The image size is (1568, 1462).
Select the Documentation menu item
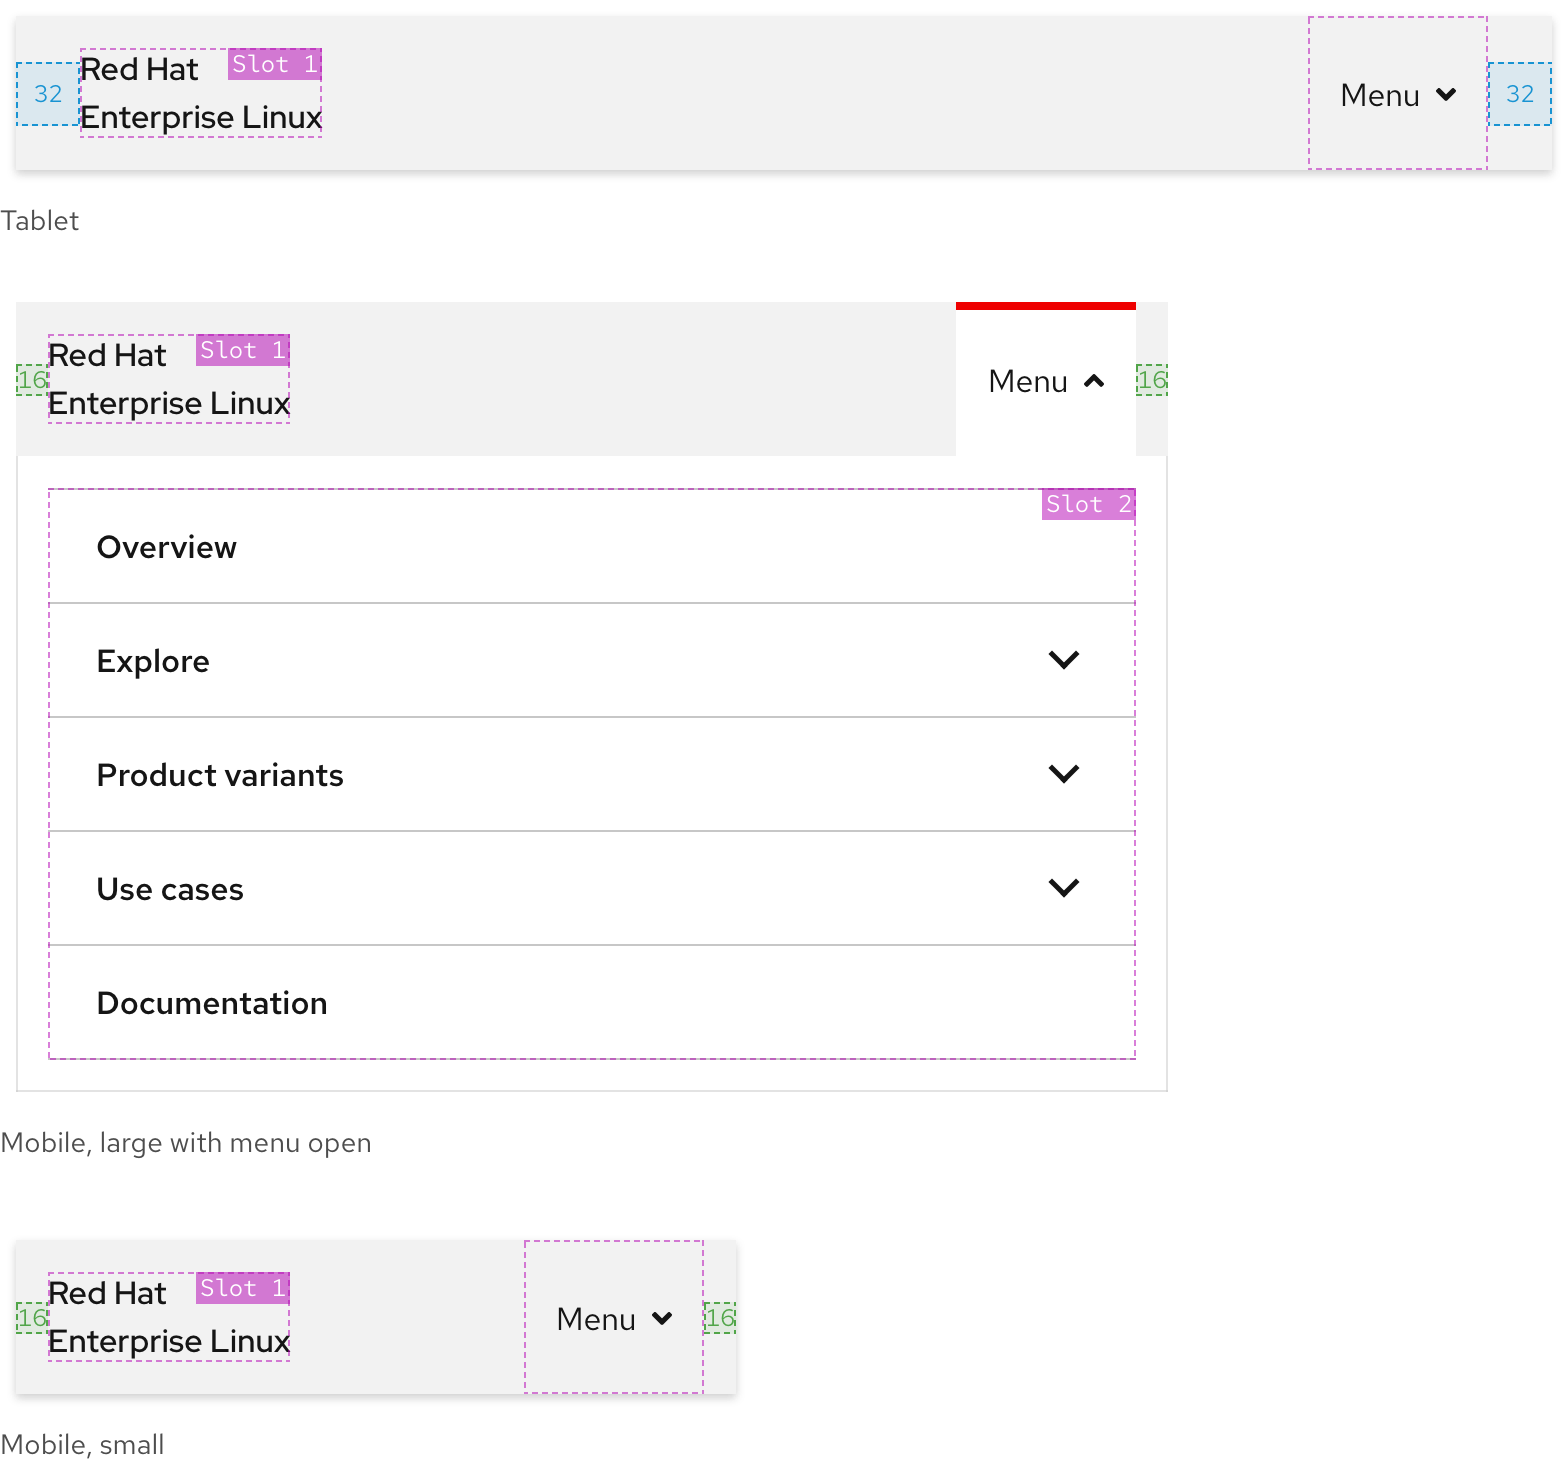212,1003
